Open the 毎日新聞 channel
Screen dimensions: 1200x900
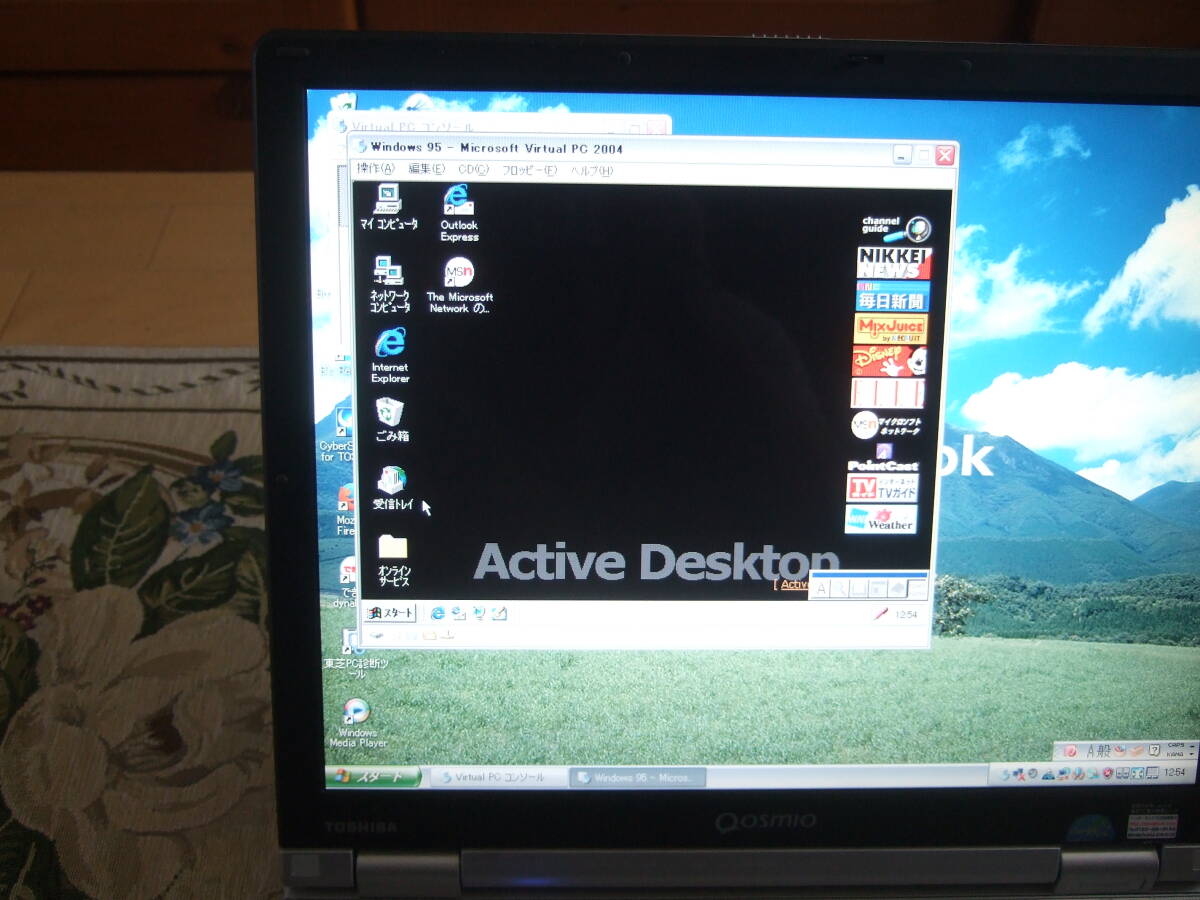tap(892, 296)
